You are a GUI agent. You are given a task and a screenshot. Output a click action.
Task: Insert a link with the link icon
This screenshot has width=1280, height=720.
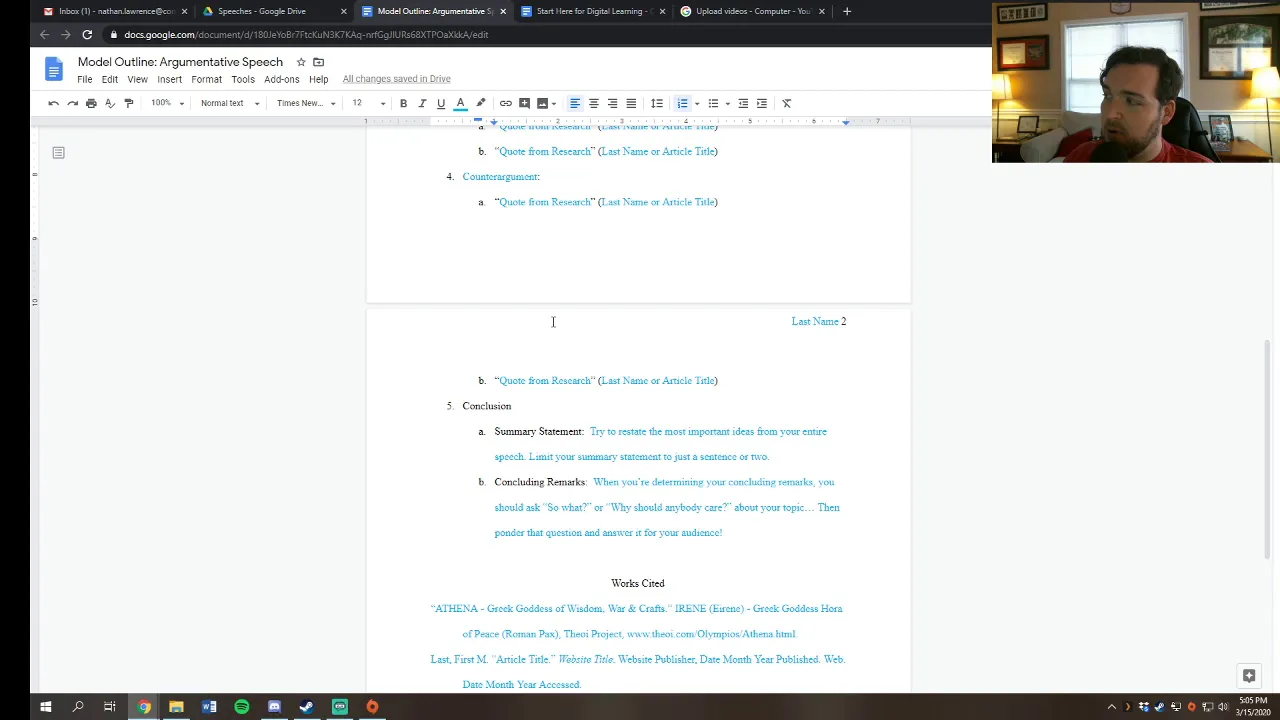tap(506, 103)
